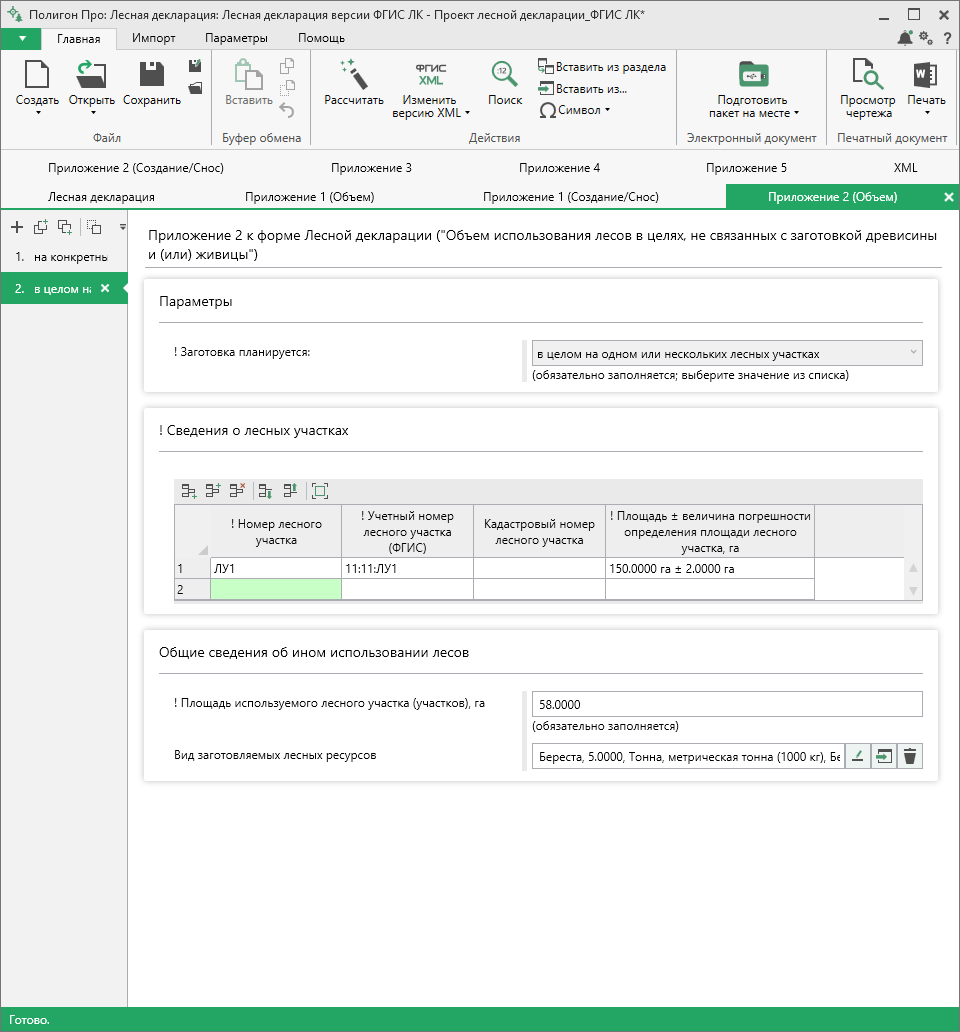The image size is (960, 1032).
Task: Click the Открыть folder icon
Action: pos(91,74)
